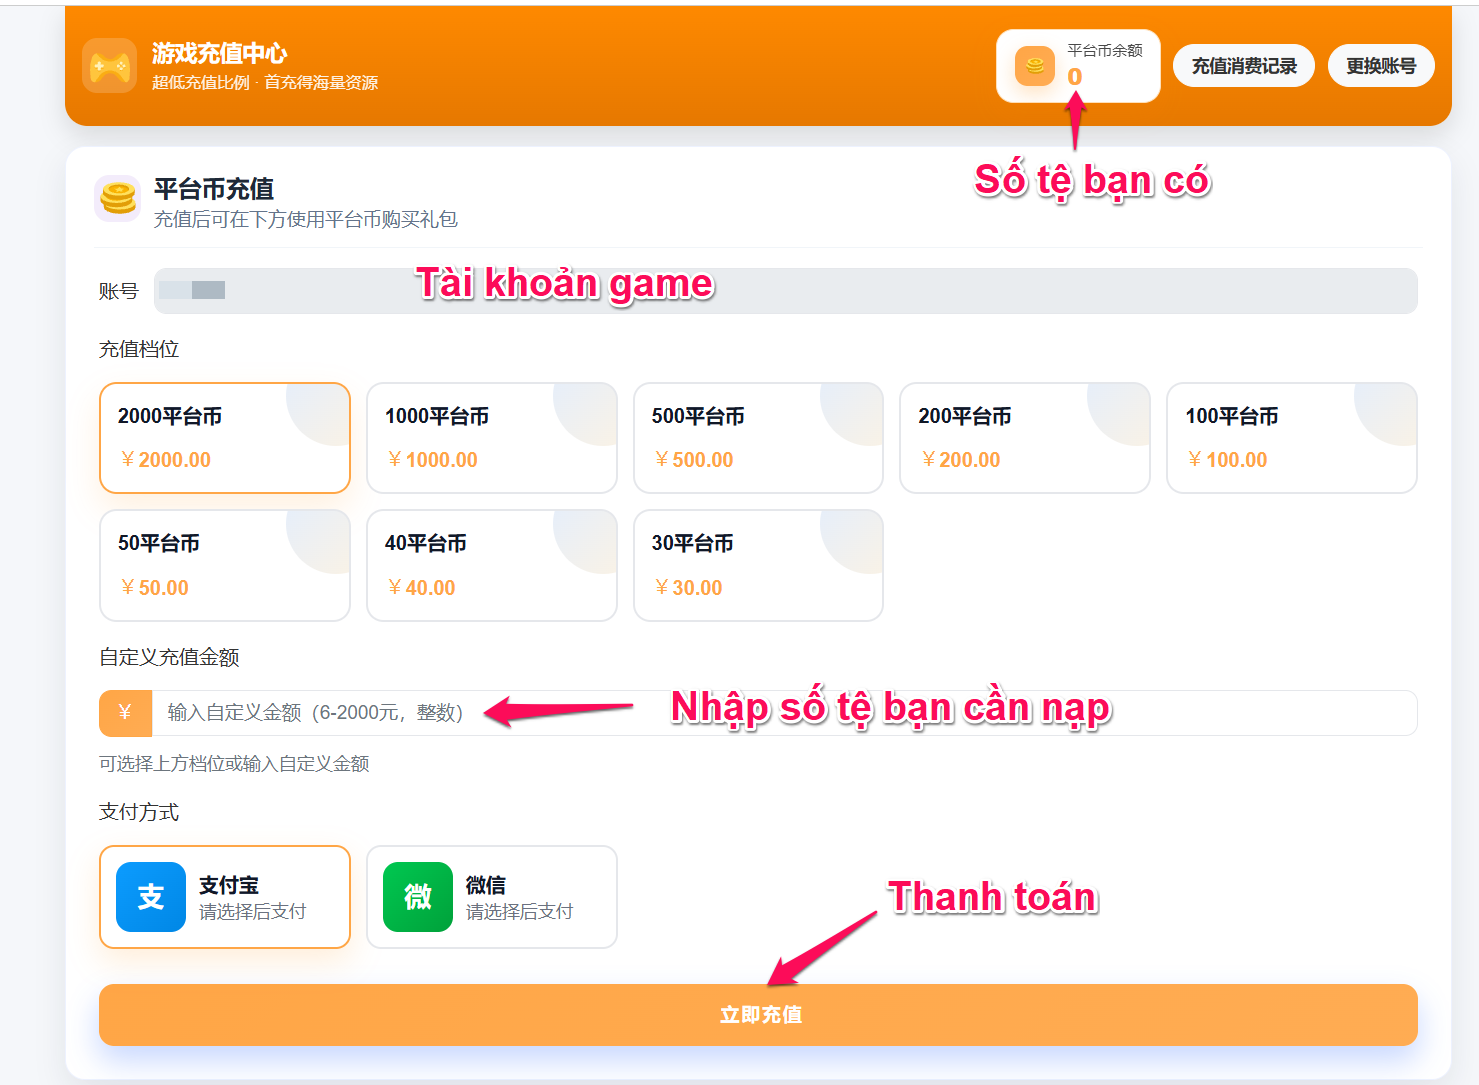Select the 40平台币 tier
1479x1085 pixels.
pos(491,565)
